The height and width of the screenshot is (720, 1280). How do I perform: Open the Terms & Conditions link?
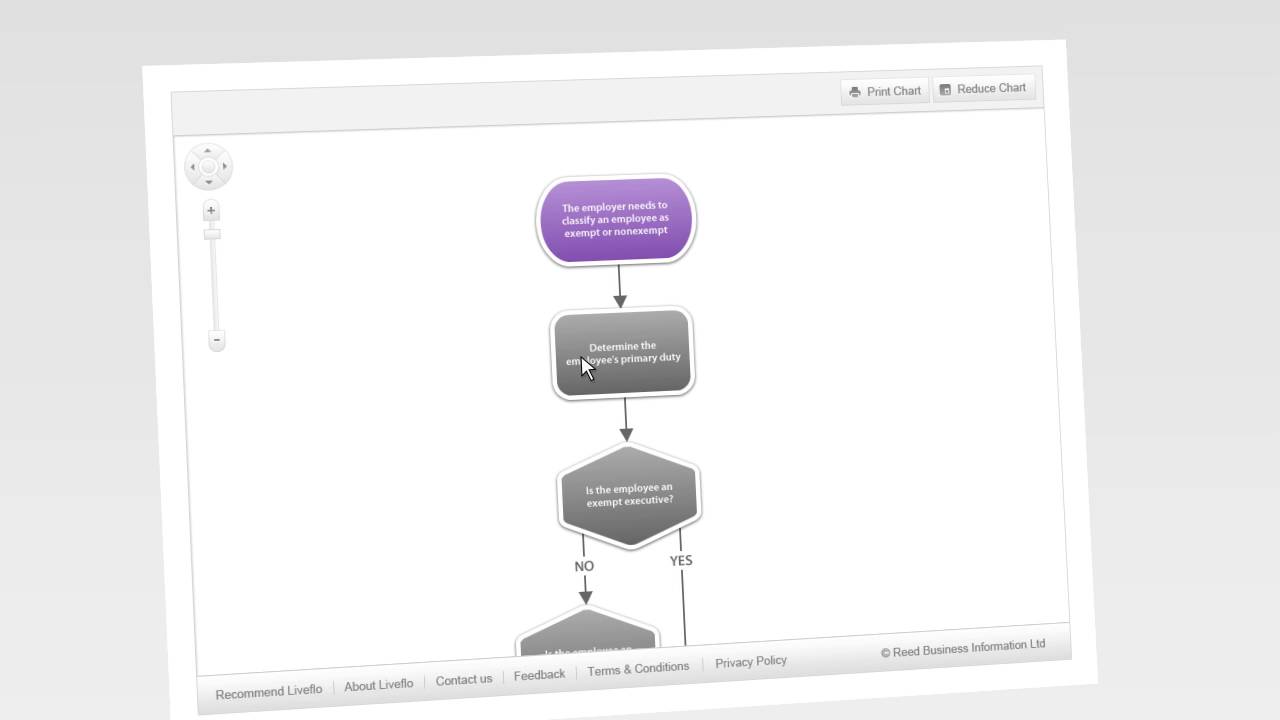pos(638,668)
